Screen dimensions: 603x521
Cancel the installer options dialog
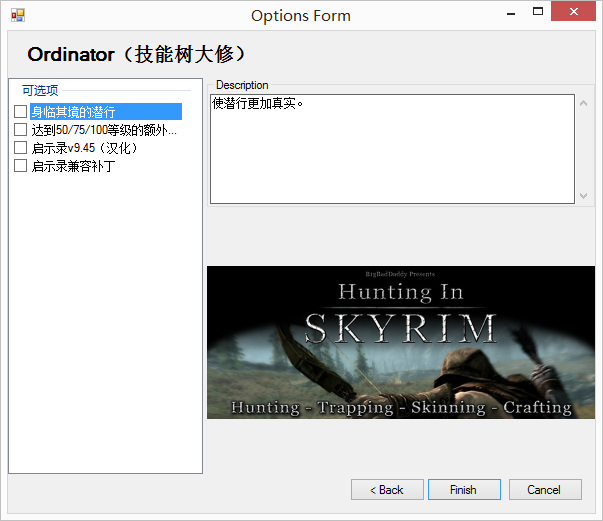pyautogui.click(x=545, y=490)
